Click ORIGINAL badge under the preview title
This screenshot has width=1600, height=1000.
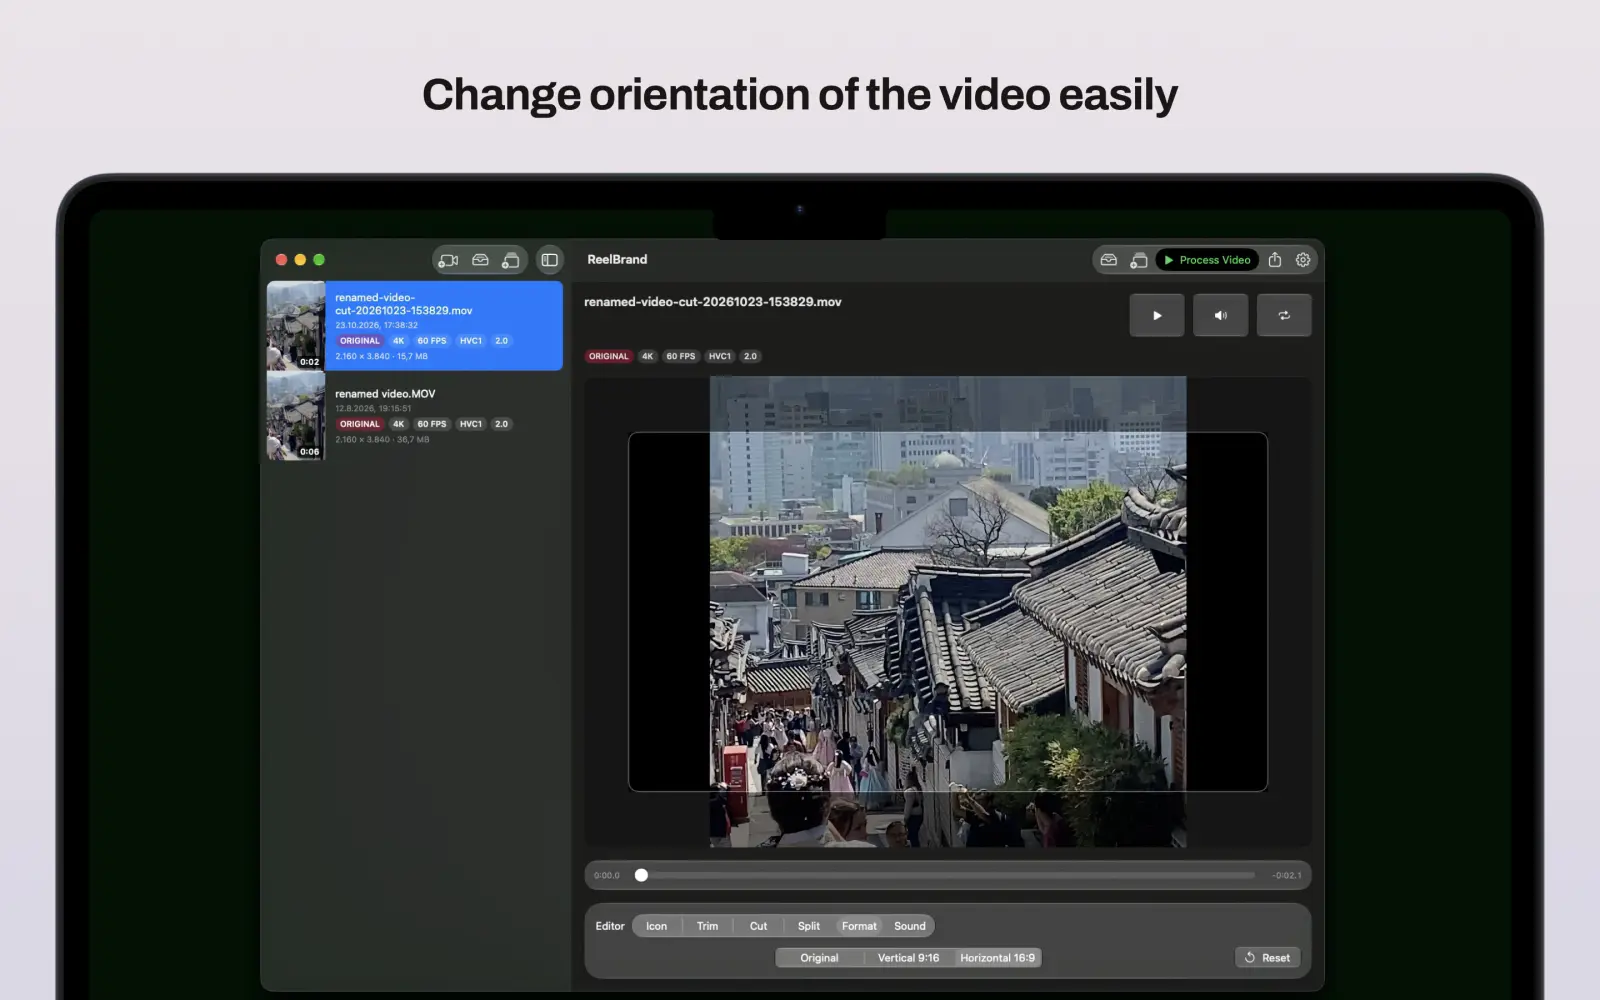(608, 356)
